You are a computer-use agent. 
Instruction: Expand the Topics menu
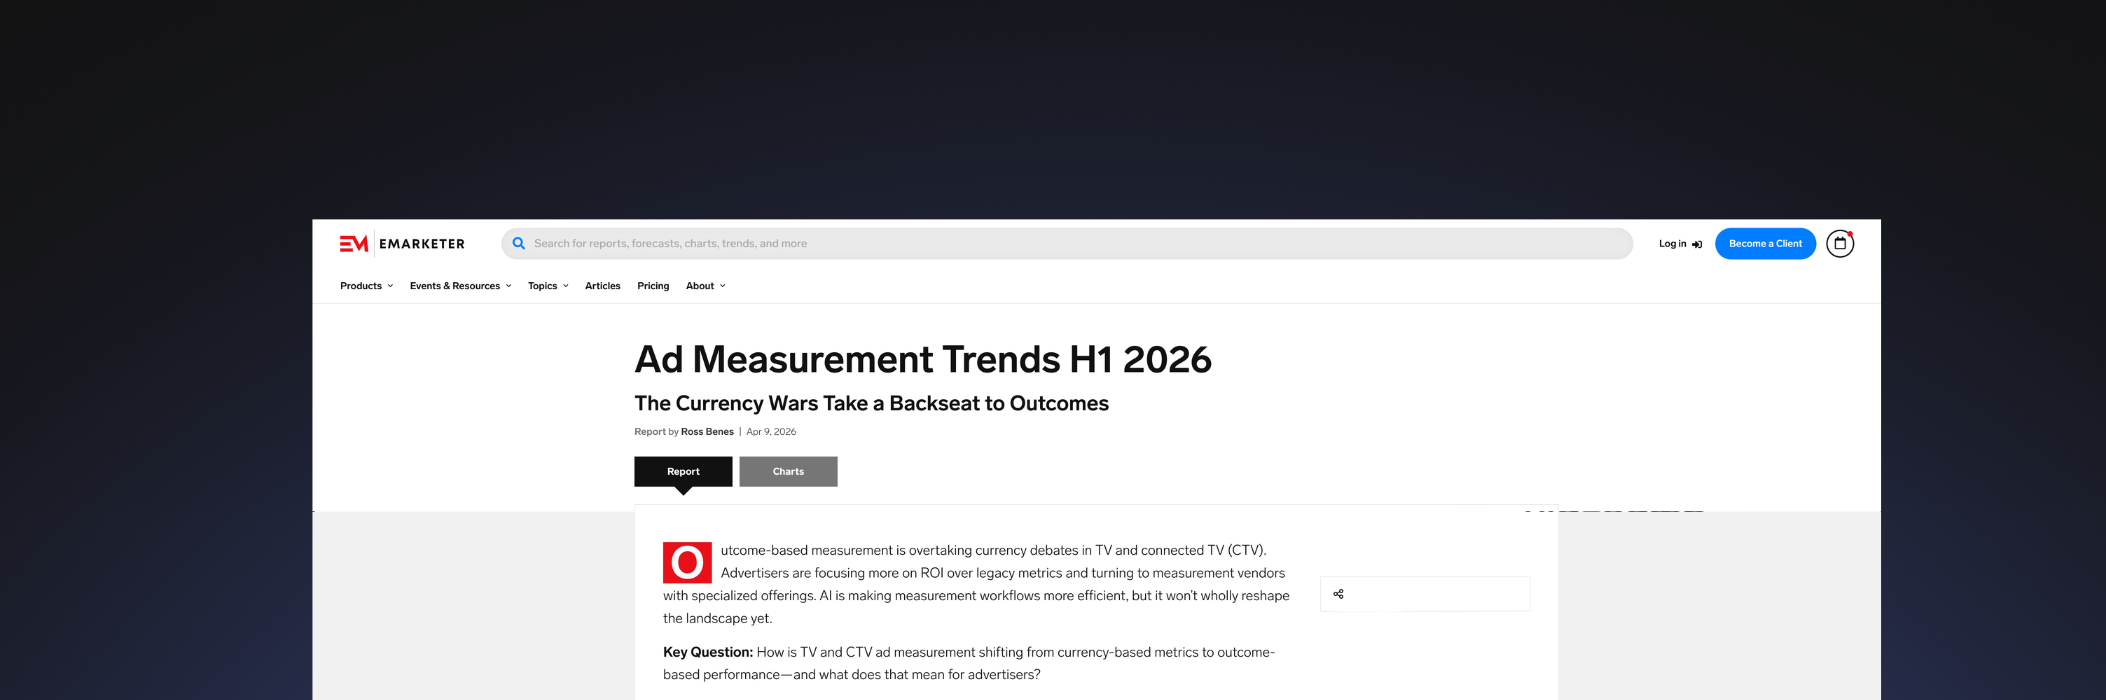click(x=548, y=286)
